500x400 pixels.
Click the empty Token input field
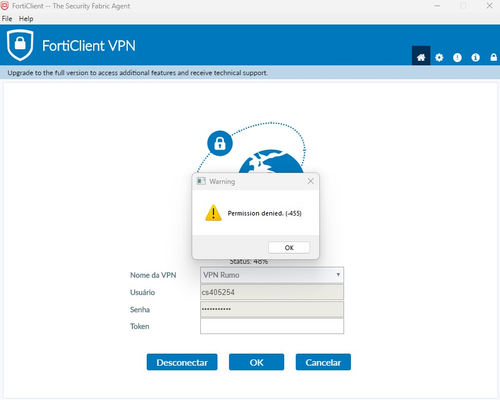(x=272, y=326)
